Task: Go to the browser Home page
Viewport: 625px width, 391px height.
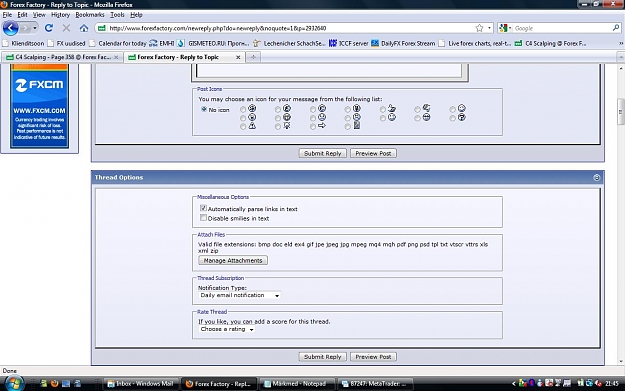Action: (x=84, y=28)
